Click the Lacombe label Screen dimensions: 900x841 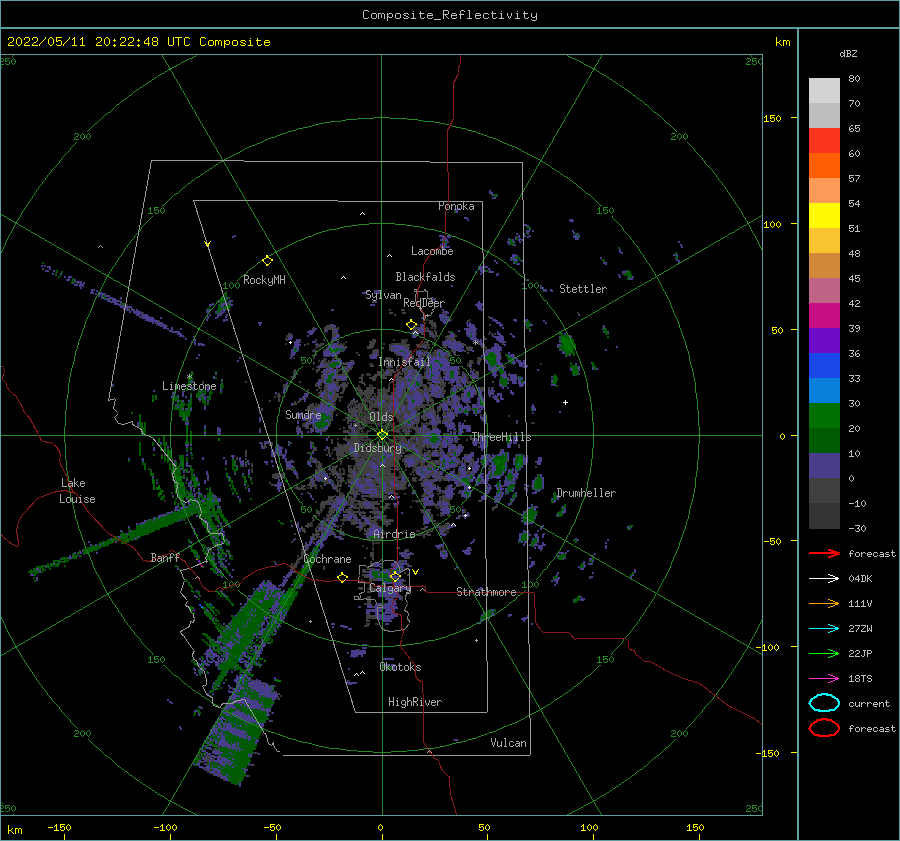pyautogui.click(x=432, y=251)
